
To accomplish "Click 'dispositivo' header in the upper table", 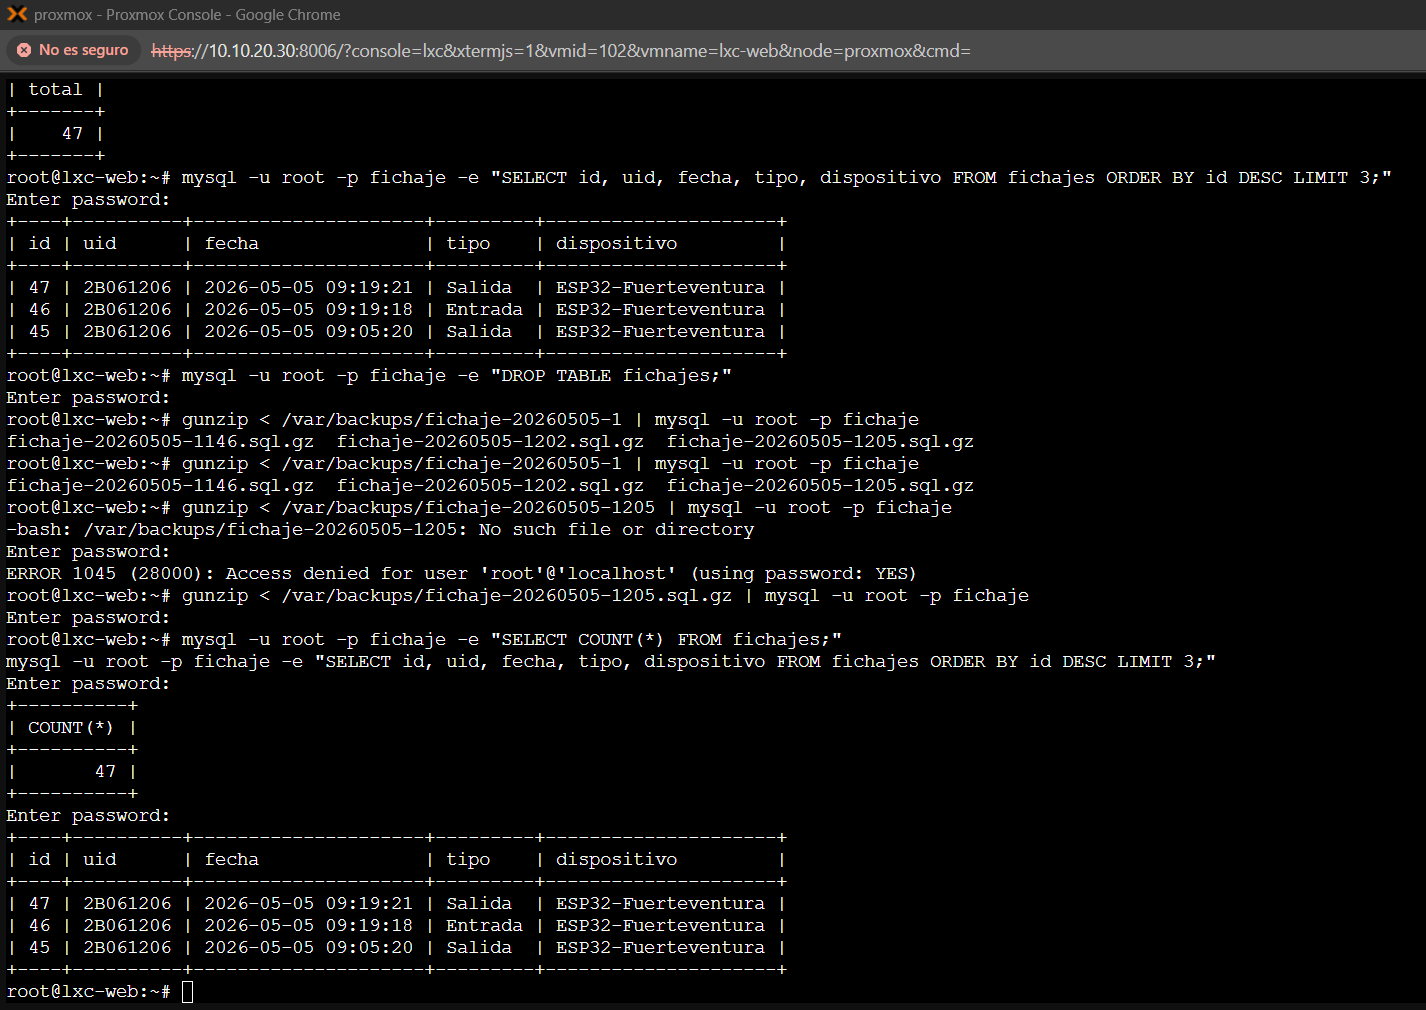I will click(616, 243).
